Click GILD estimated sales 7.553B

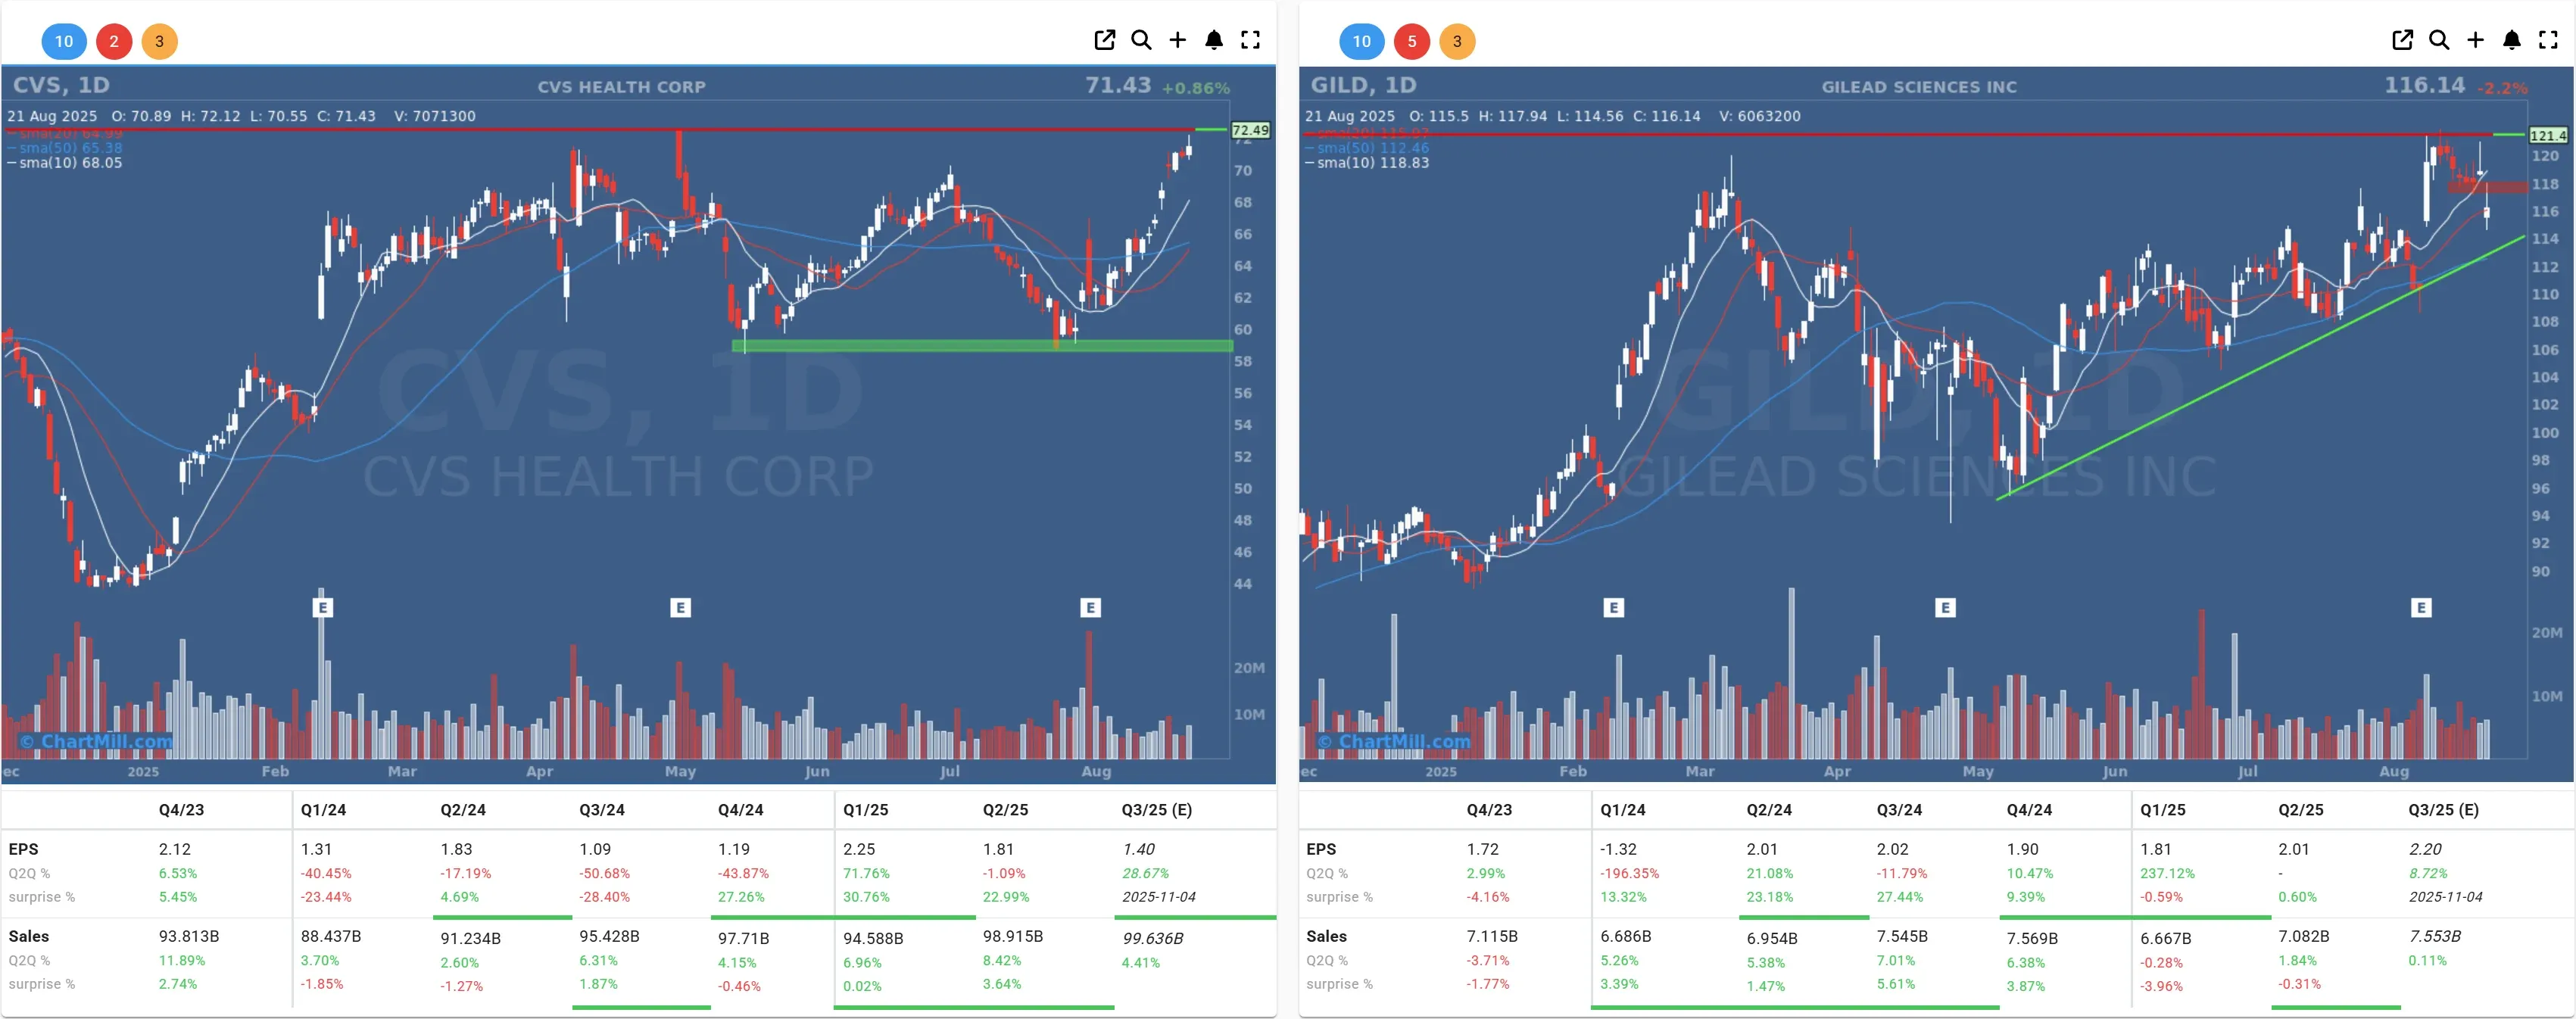tap(2434, 936)
